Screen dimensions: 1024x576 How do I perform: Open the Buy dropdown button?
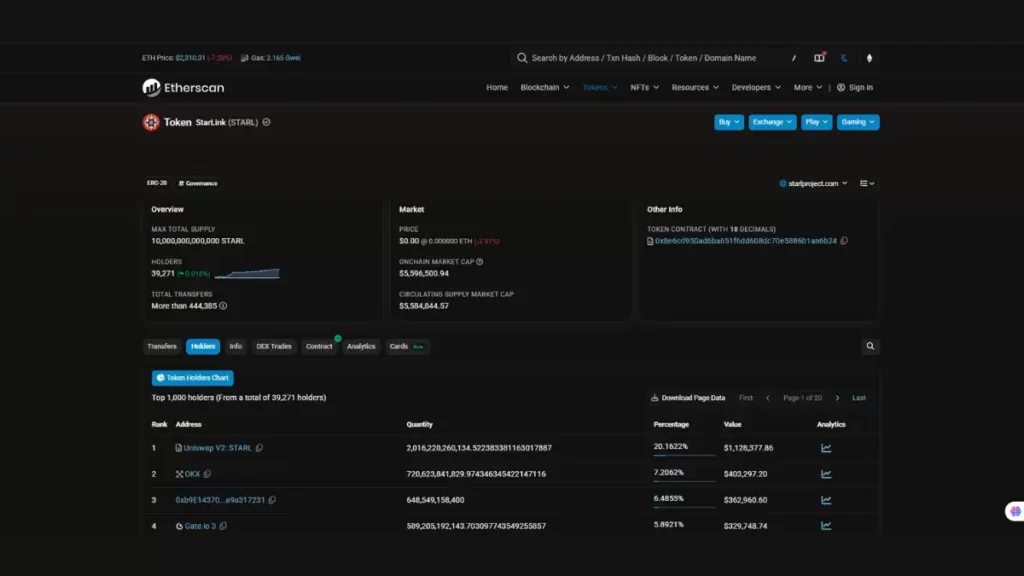(728, 122)
